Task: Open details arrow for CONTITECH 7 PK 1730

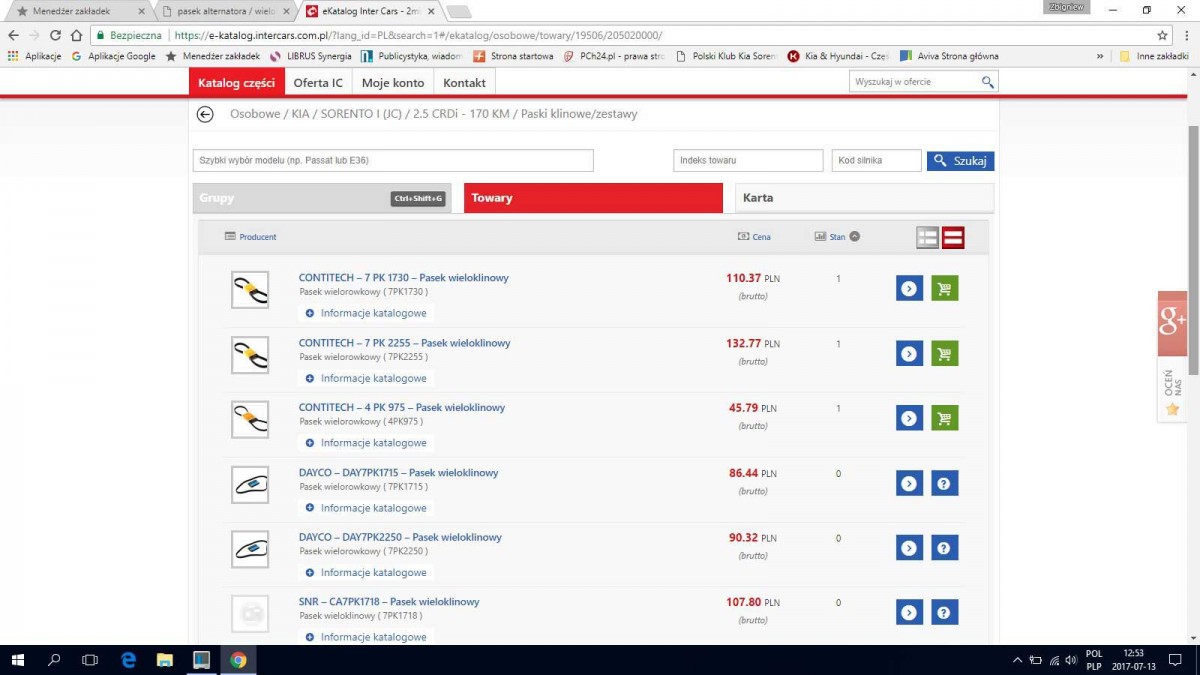Action: (x=909, y=289)
